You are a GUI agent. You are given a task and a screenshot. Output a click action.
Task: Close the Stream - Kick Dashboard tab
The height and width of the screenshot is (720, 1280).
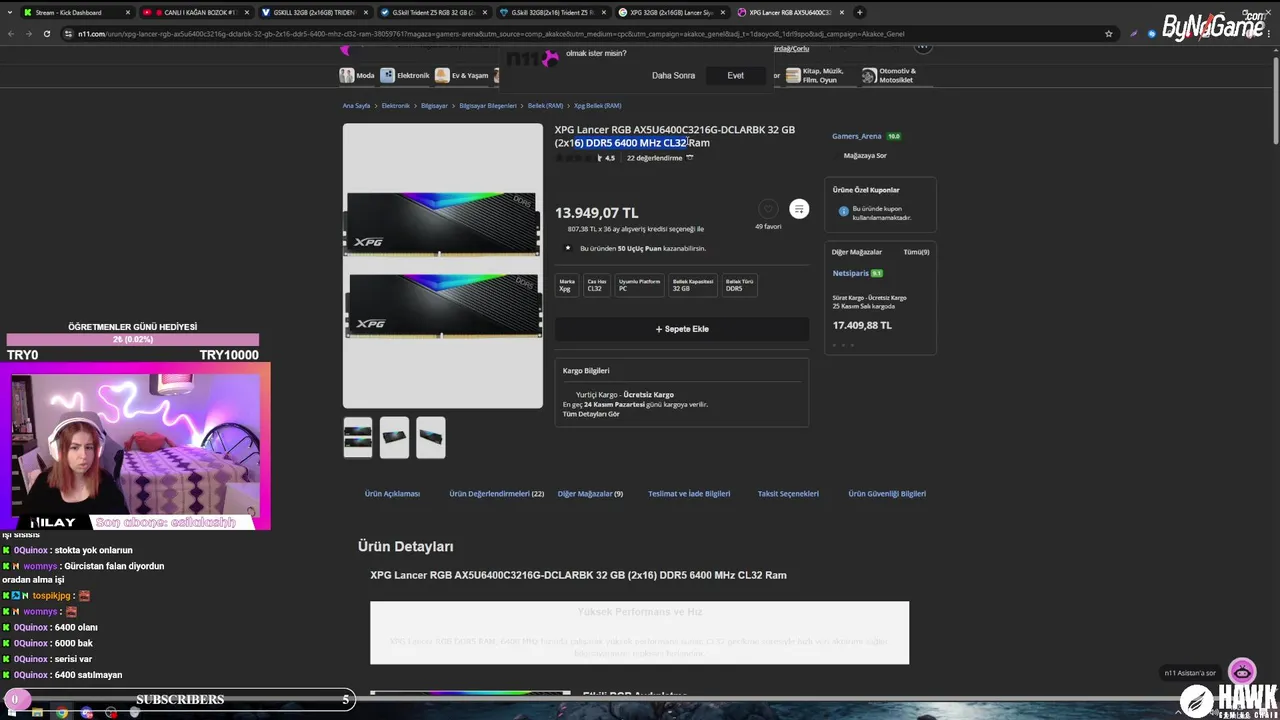[127, 12]
